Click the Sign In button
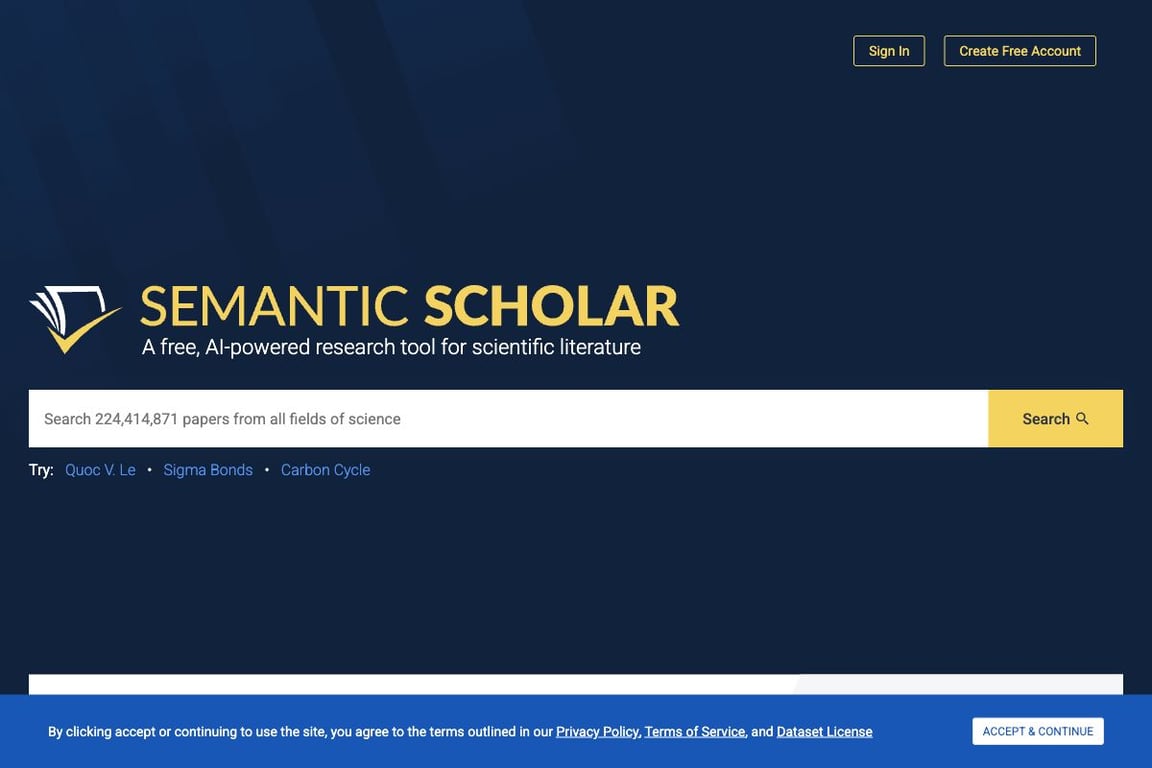 pos(889,51)
